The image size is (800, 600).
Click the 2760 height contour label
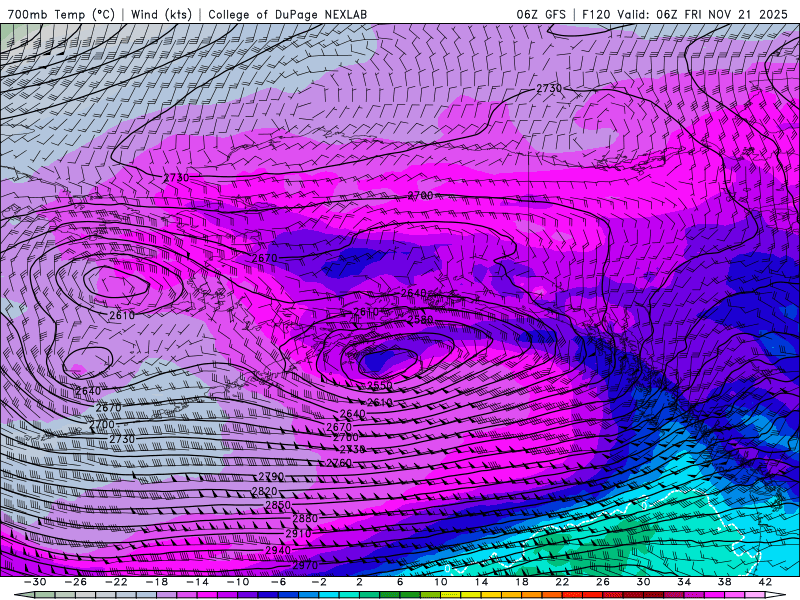coord(339,463)
